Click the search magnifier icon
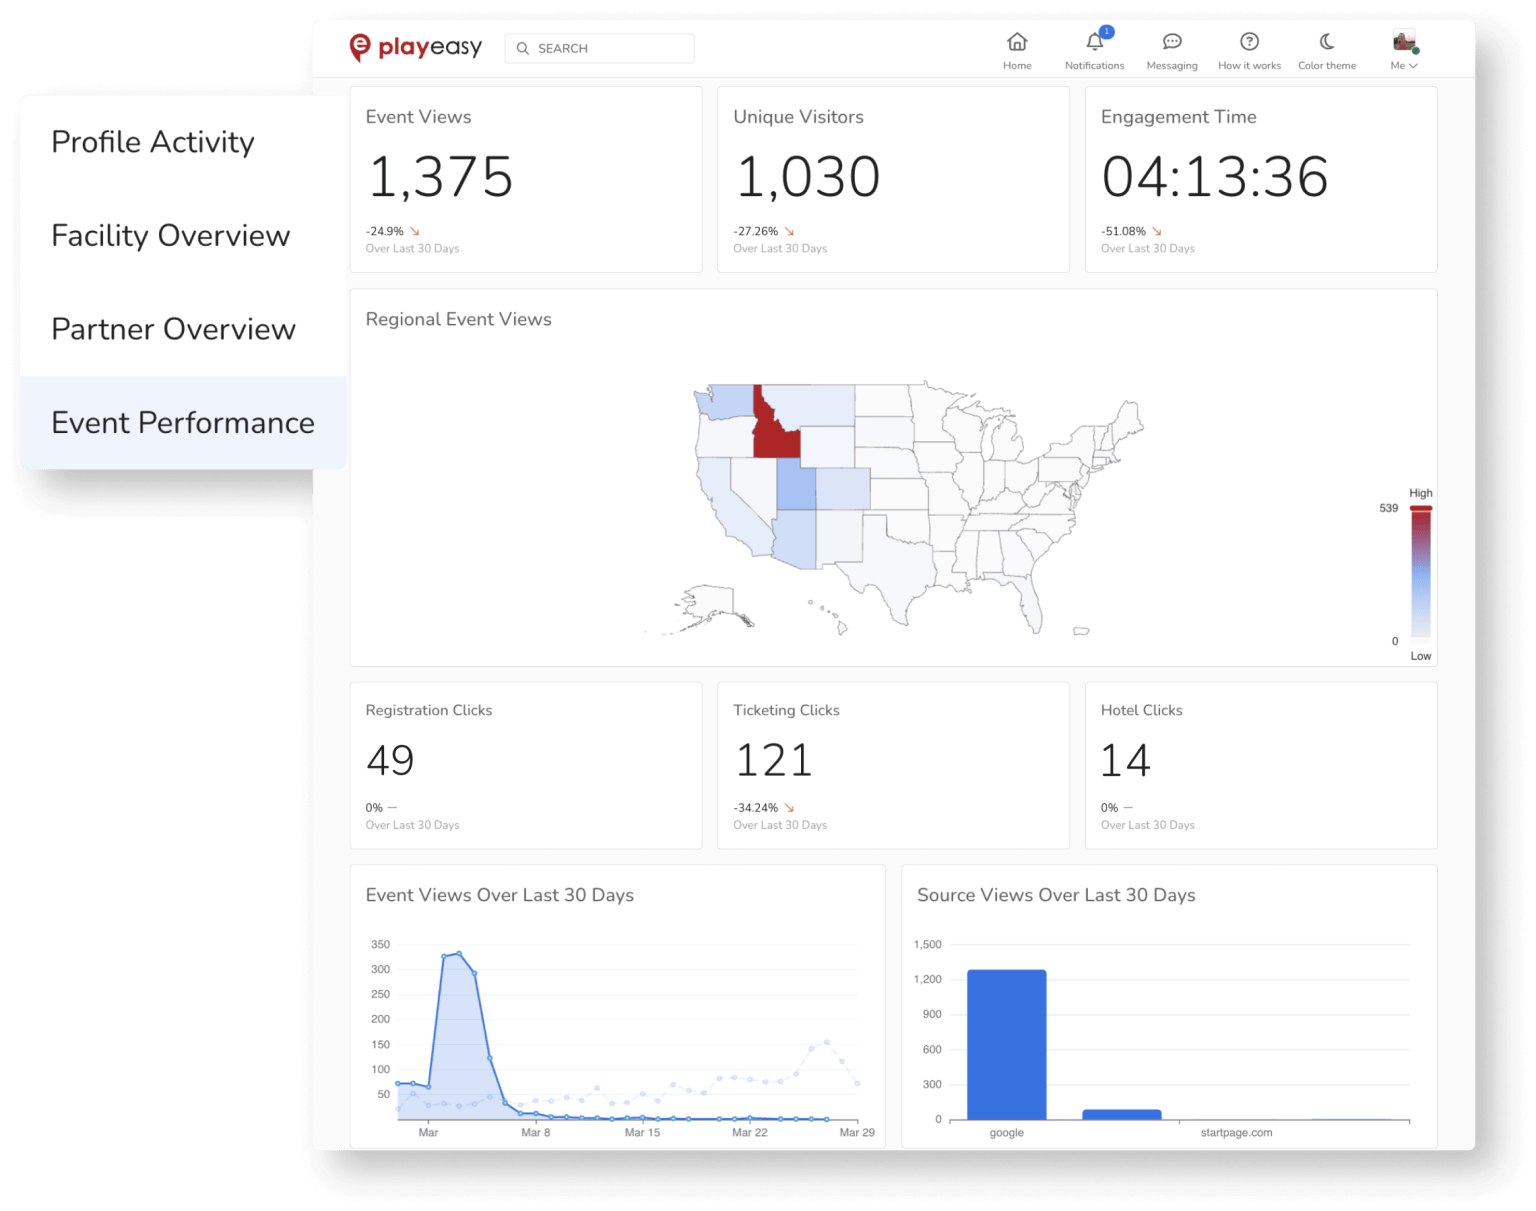The width and height of the screenshot is (1536, 1211). [x=524, y=48]
